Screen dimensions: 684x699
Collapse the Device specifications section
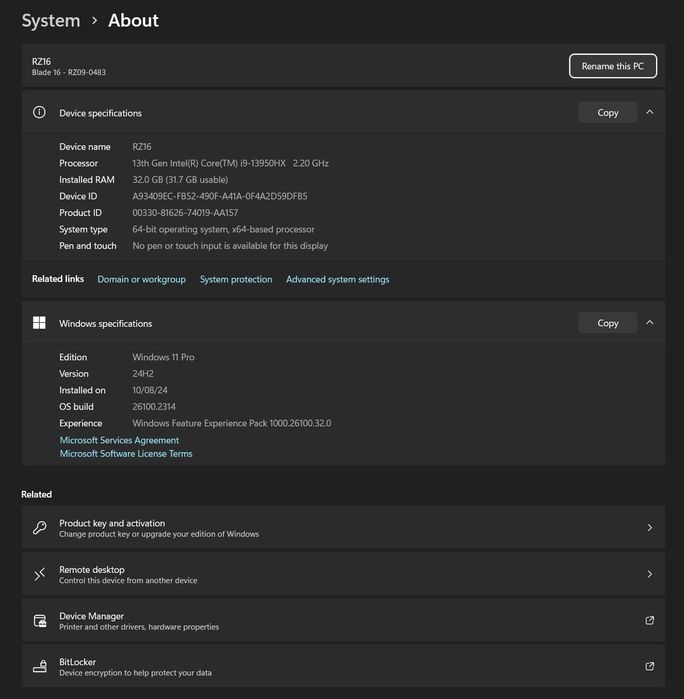(x=649, y=112)
